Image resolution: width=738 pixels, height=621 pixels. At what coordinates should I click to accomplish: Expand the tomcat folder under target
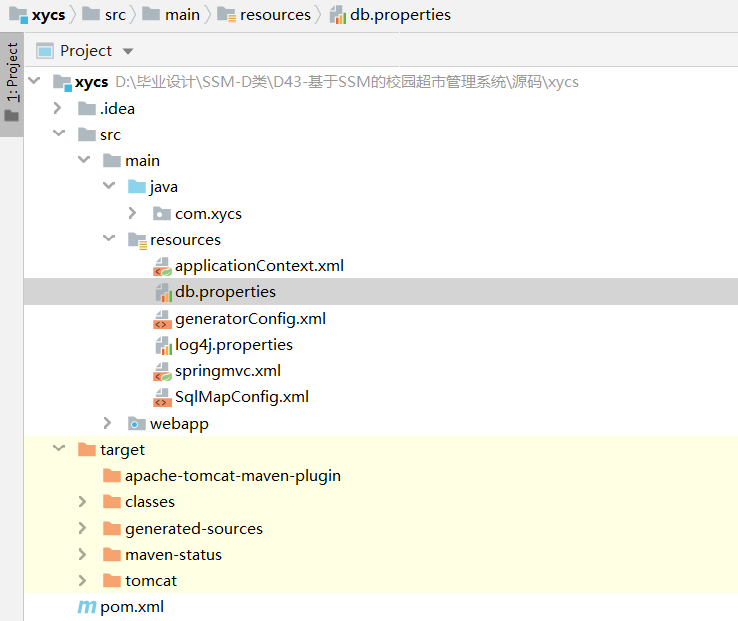[84, 581]
